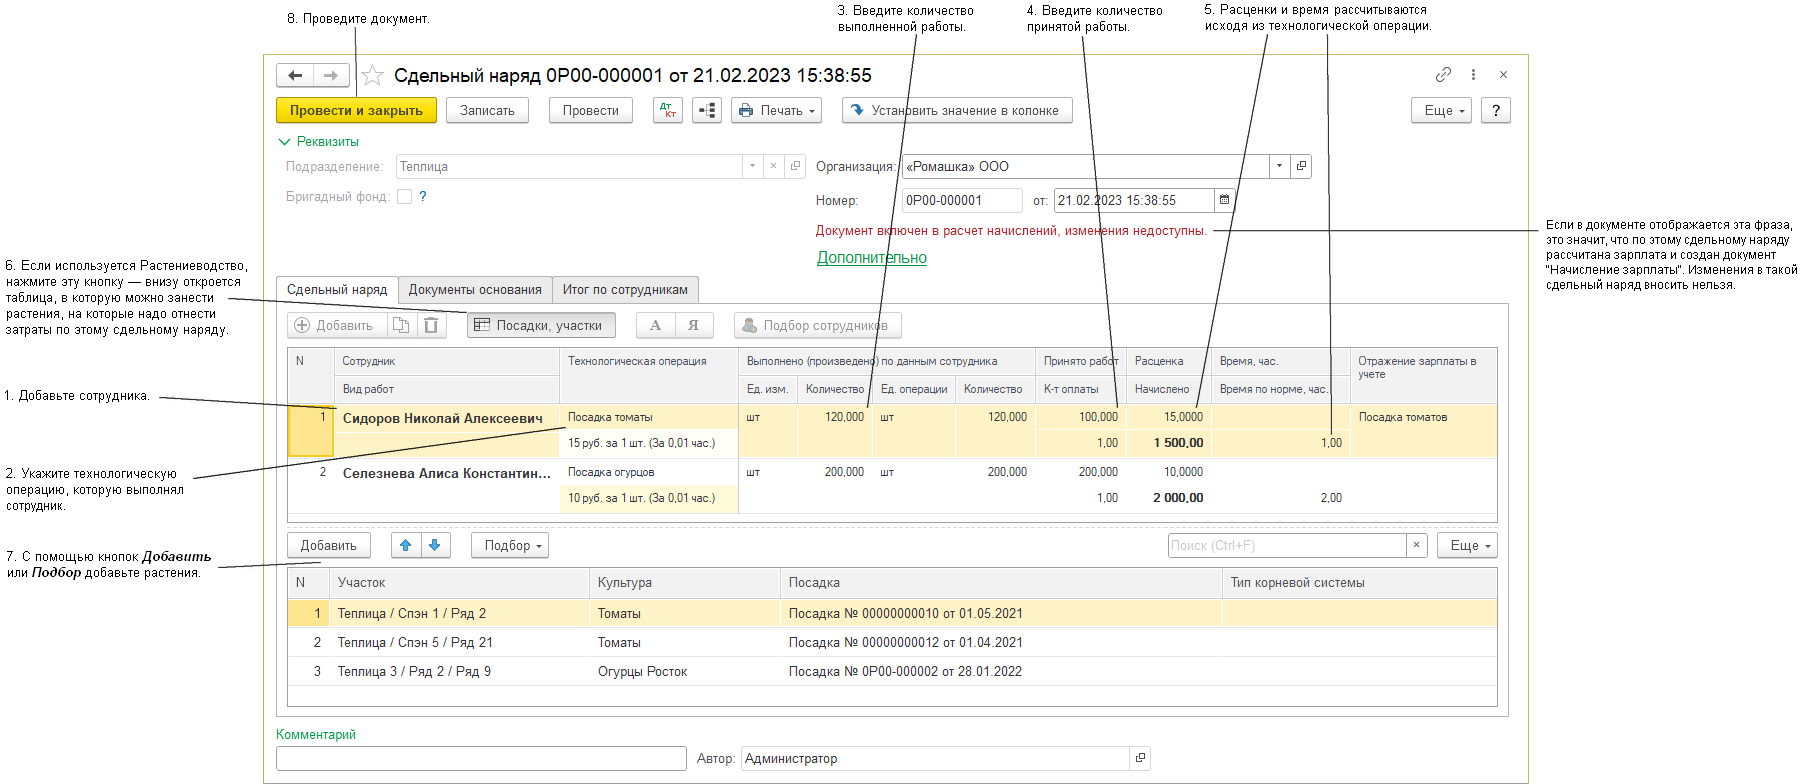1802x784 pixels.
Task: Toggle the Посадки, участки panel button
Action: pos(540,325)
